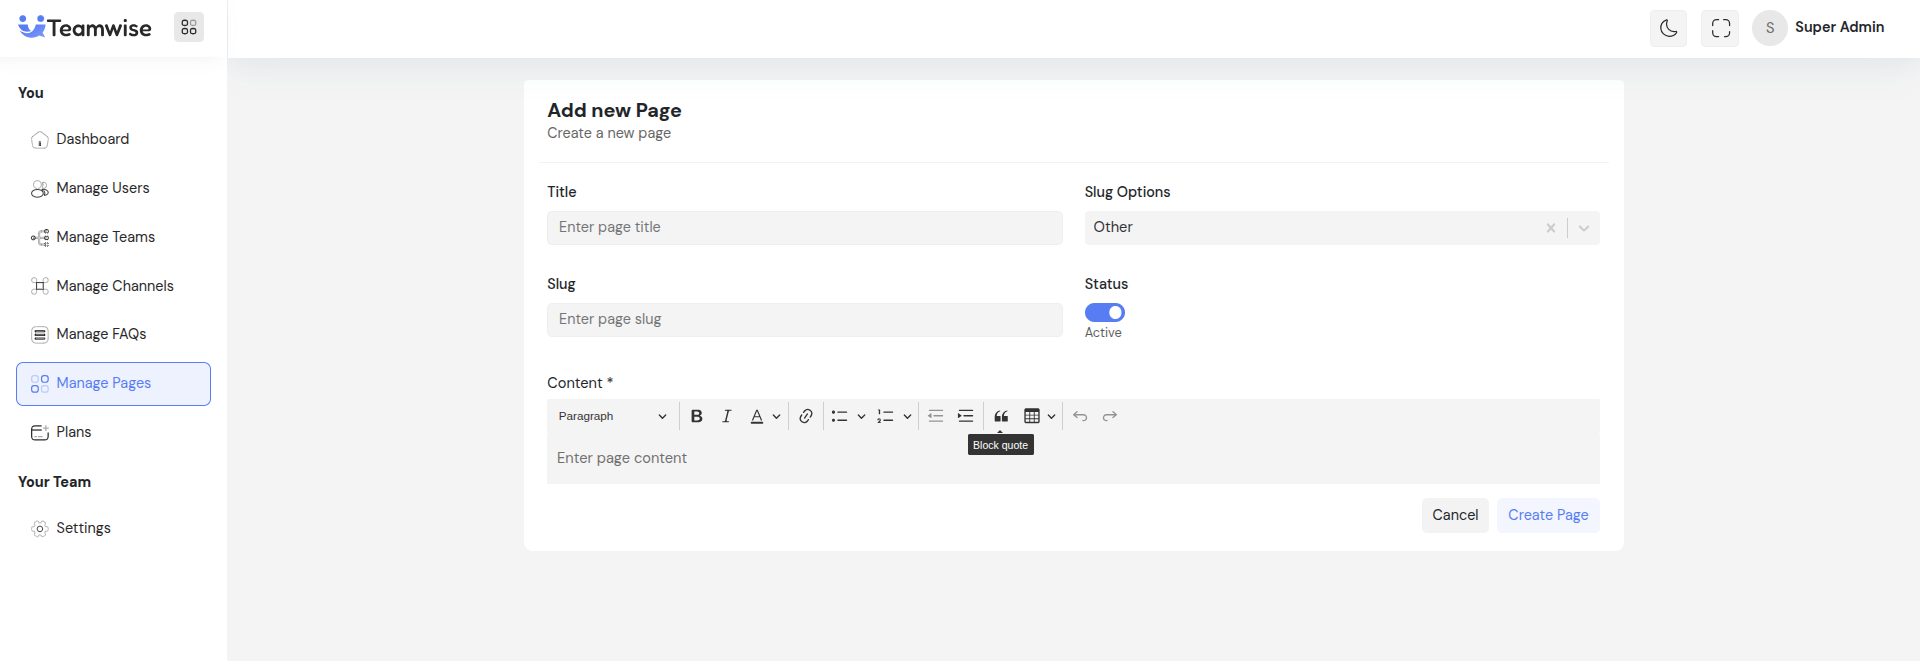Open the Paragraph heading dropdown
The height and width of the screenshot is (661, 1920).
[x=612, y=416]
